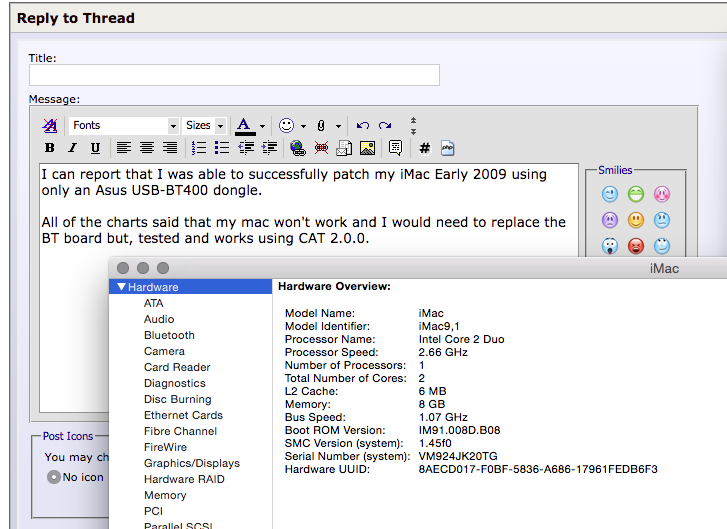The height and width of the screenshot is (529, 727).
Task: Insert the orange smiling smiley
Action: pos(636,220)
